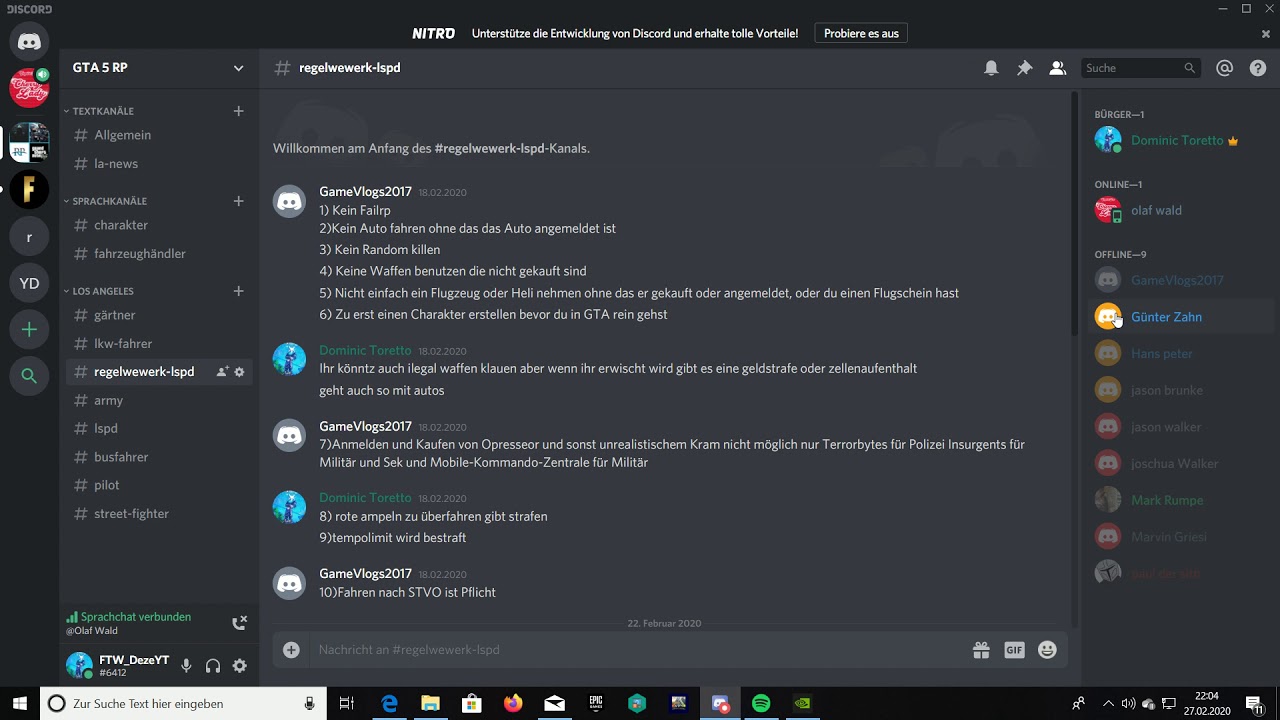The image size is (1280, 720).
Task: Open the help question mark icon
Action: pyautogui.click(x=1258, y=68)
